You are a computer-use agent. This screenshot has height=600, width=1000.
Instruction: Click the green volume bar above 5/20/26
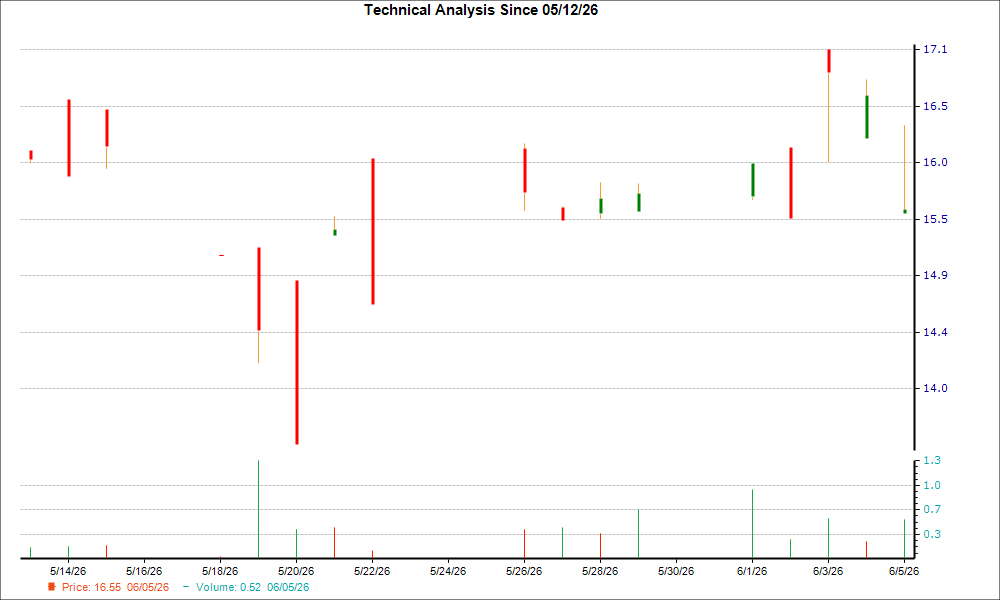297,543
